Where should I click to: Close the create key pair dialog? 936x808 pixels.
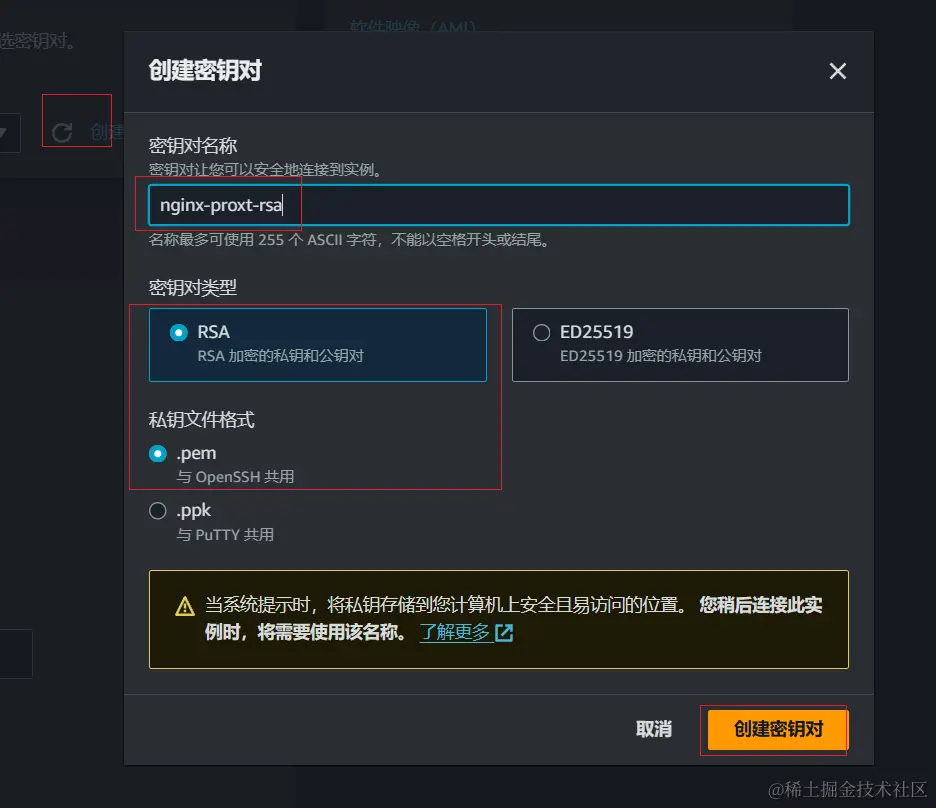point(838,71)
